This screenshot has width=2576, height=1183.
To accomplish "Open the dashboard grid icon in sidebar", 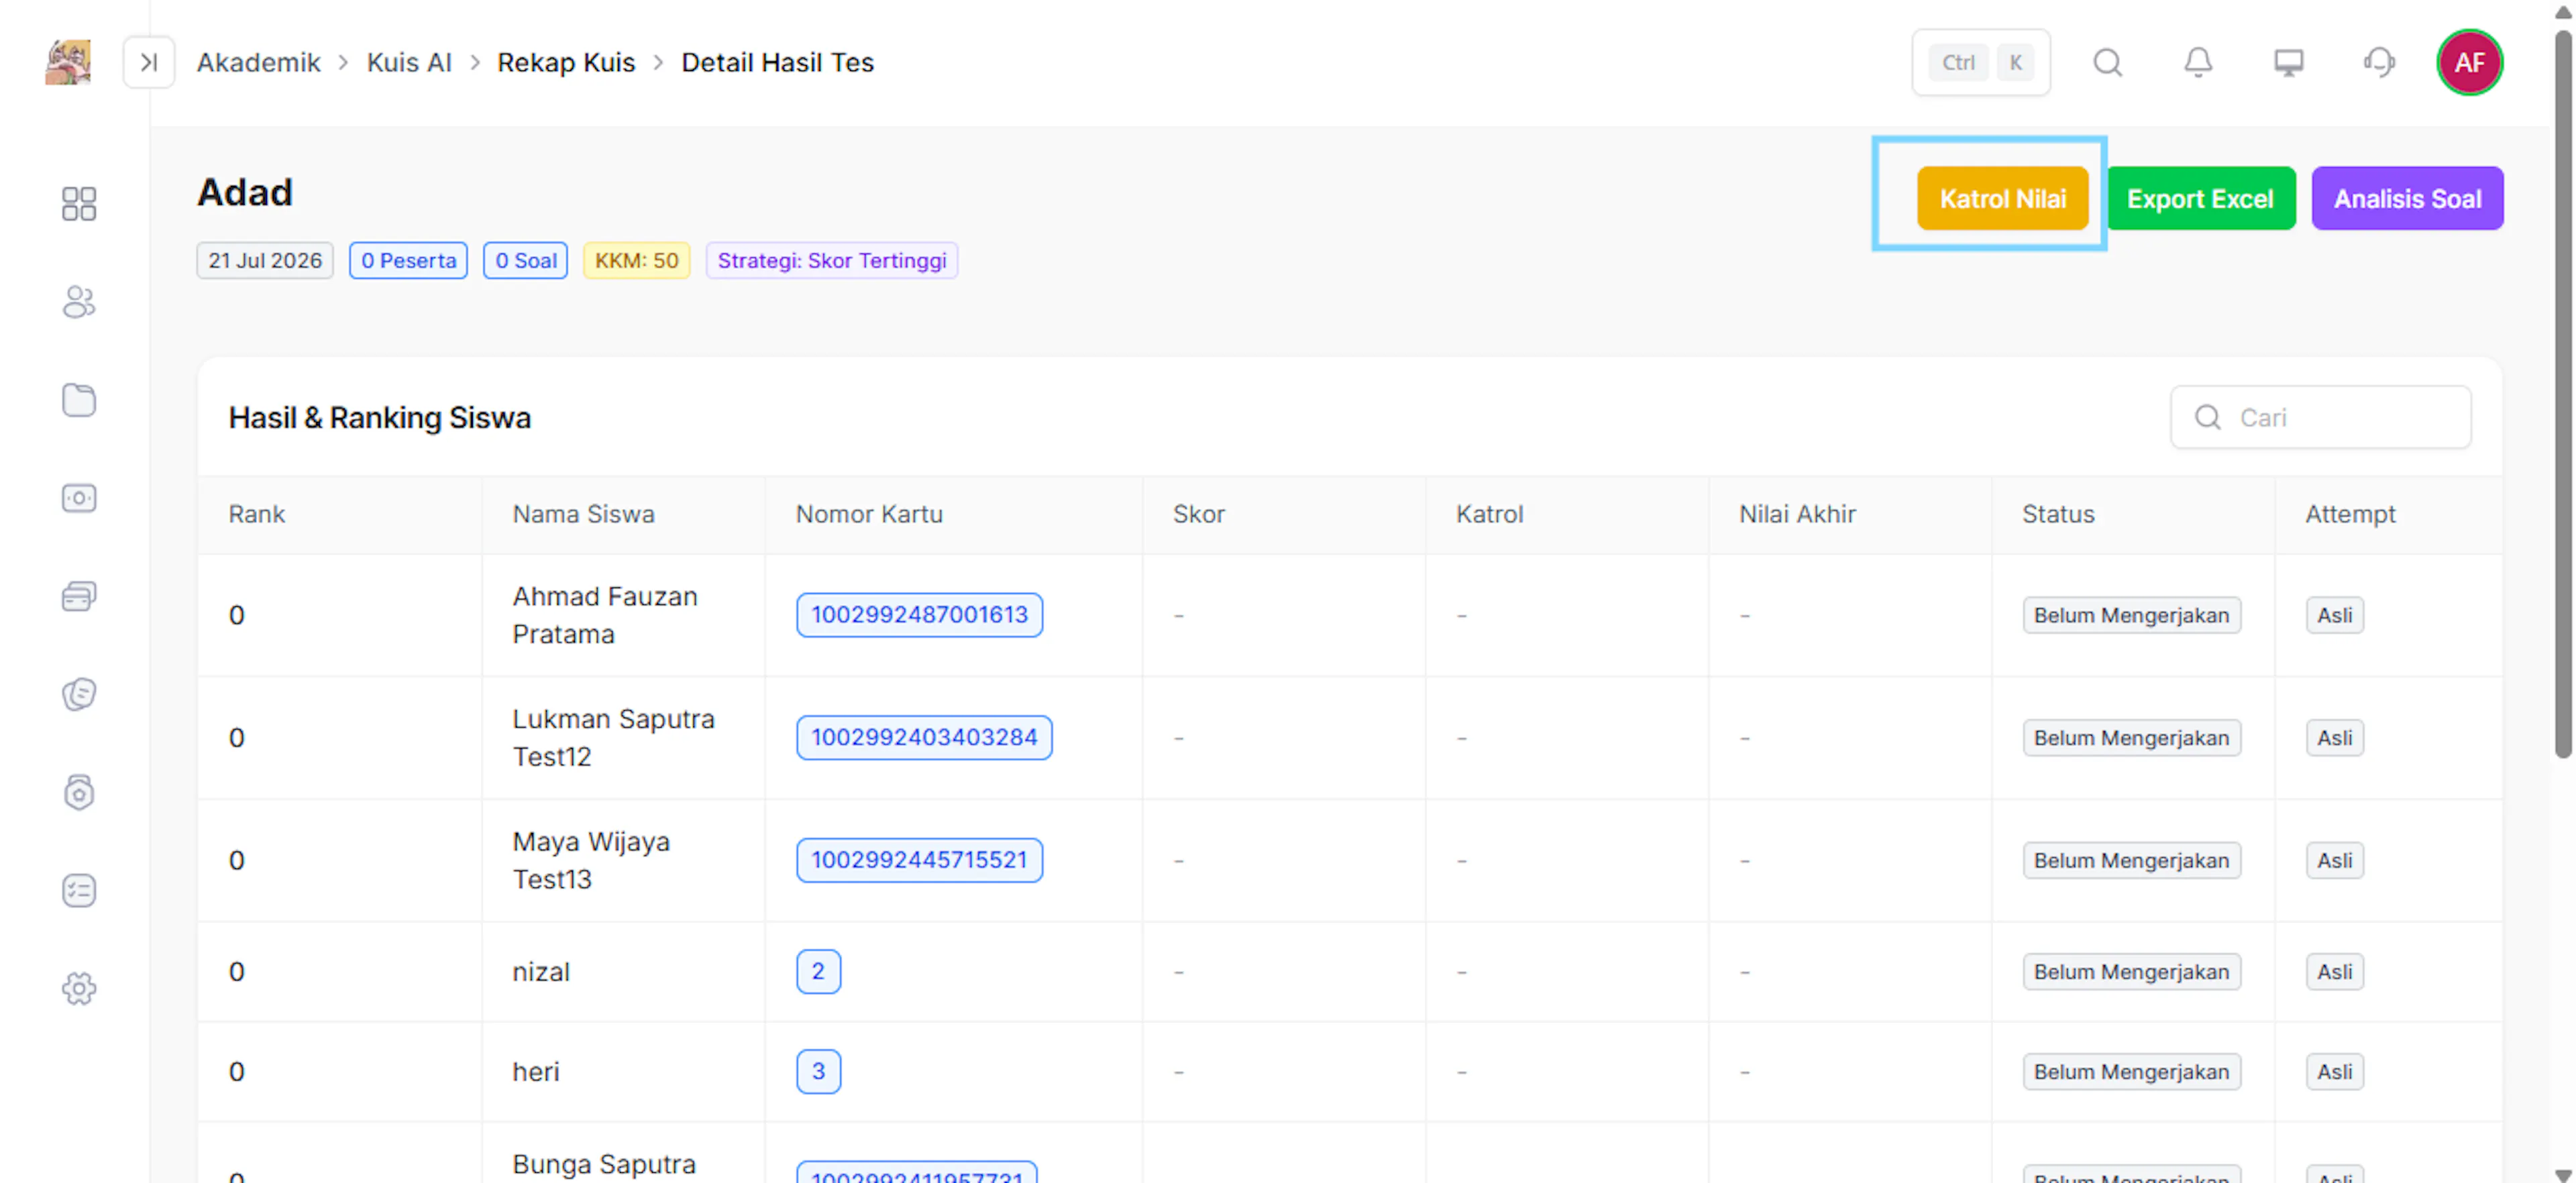I will (79, 204).
